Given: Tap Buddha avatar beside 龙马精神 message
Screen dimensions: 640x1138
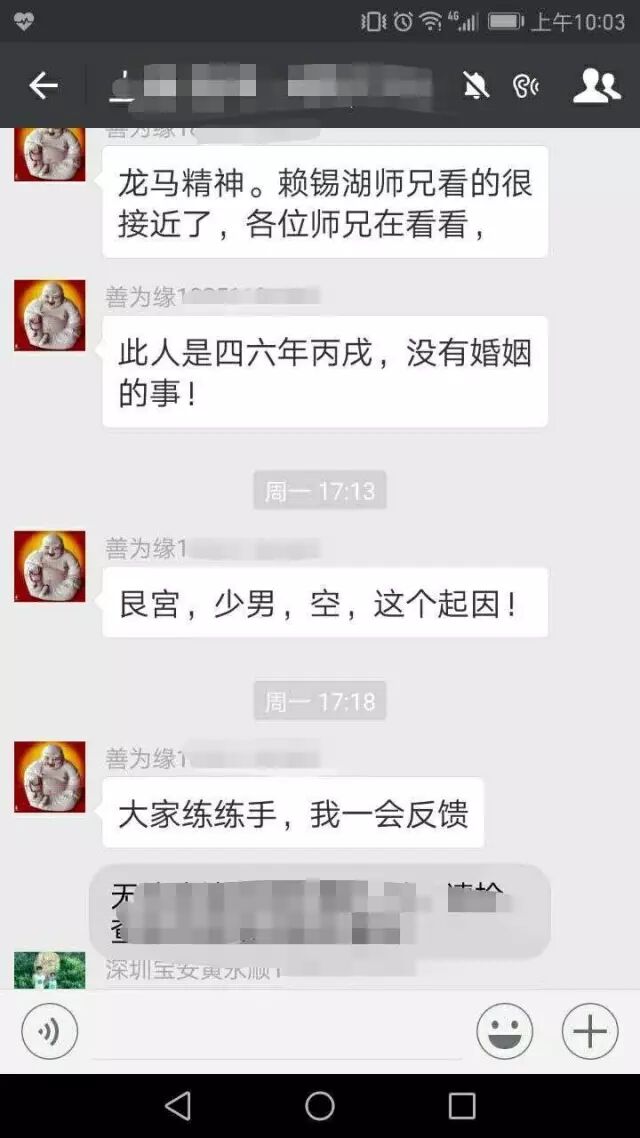Looking at the screenshot, I should [x=49, y=154].
